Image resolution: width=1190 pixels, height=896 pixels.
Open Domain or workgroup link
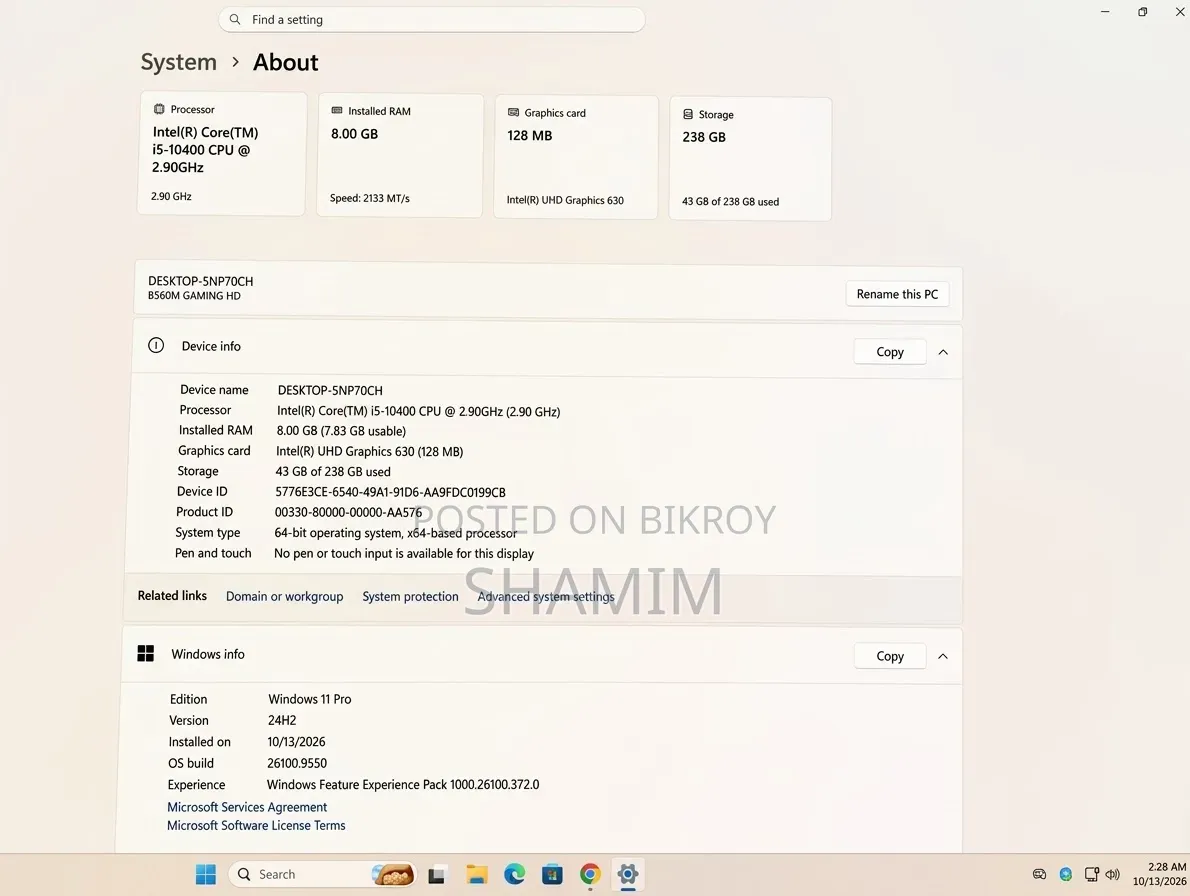coord(285,596)
